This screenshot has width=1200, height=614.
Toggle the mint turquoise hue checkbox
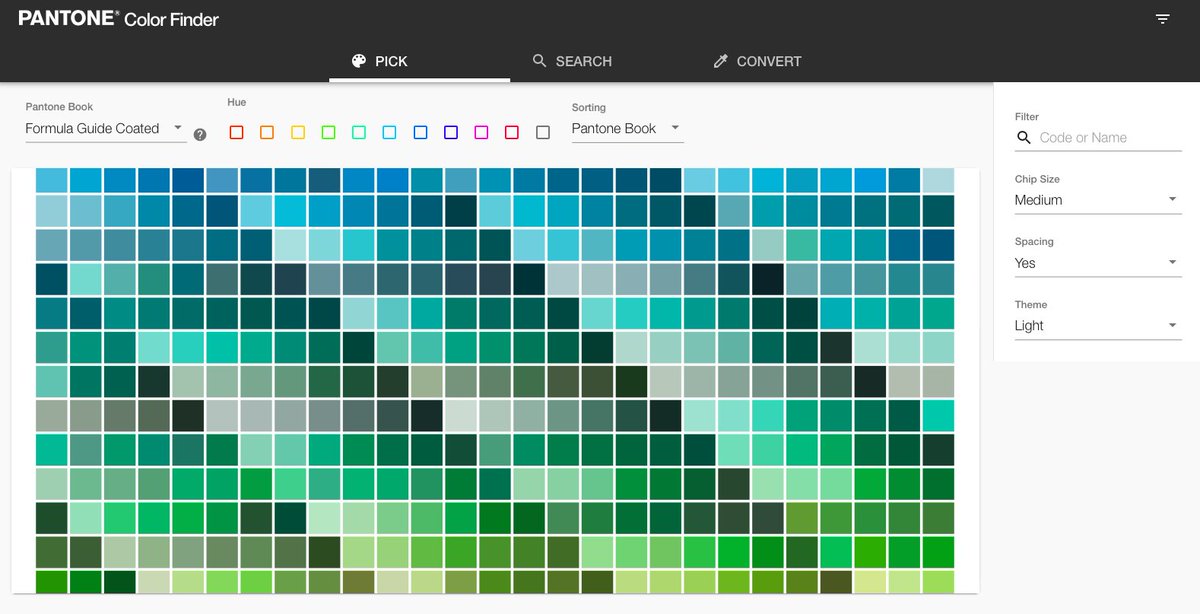click(359, 132)
